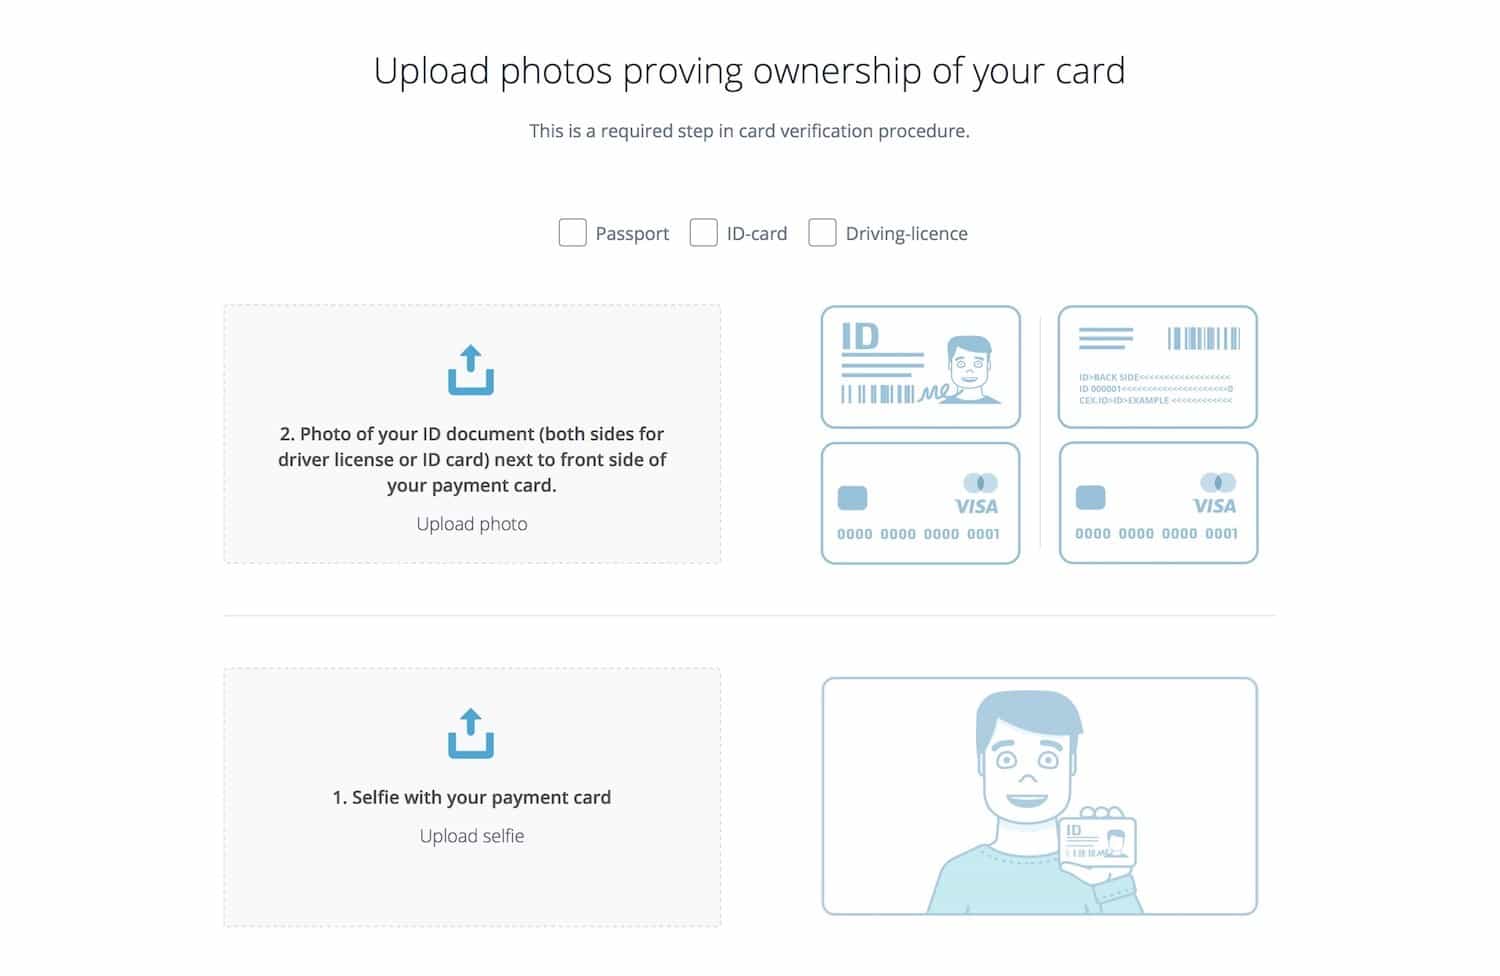Check the Passport checkbox
The height and width of the screenshot is (976, 1500).
click(572, 233)
